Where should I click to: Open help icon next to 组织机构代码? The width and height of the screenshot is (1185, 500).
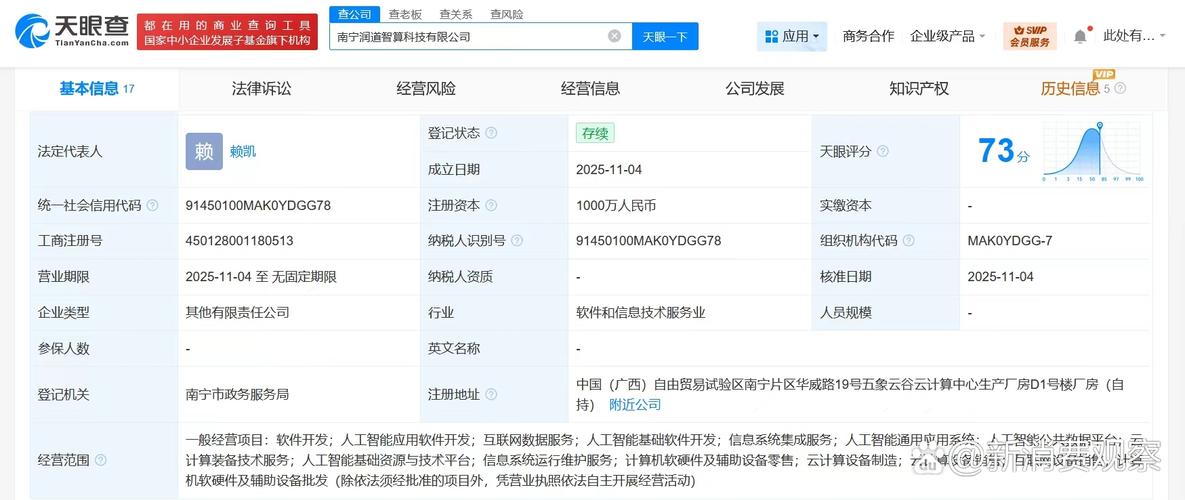coord(908,241)
